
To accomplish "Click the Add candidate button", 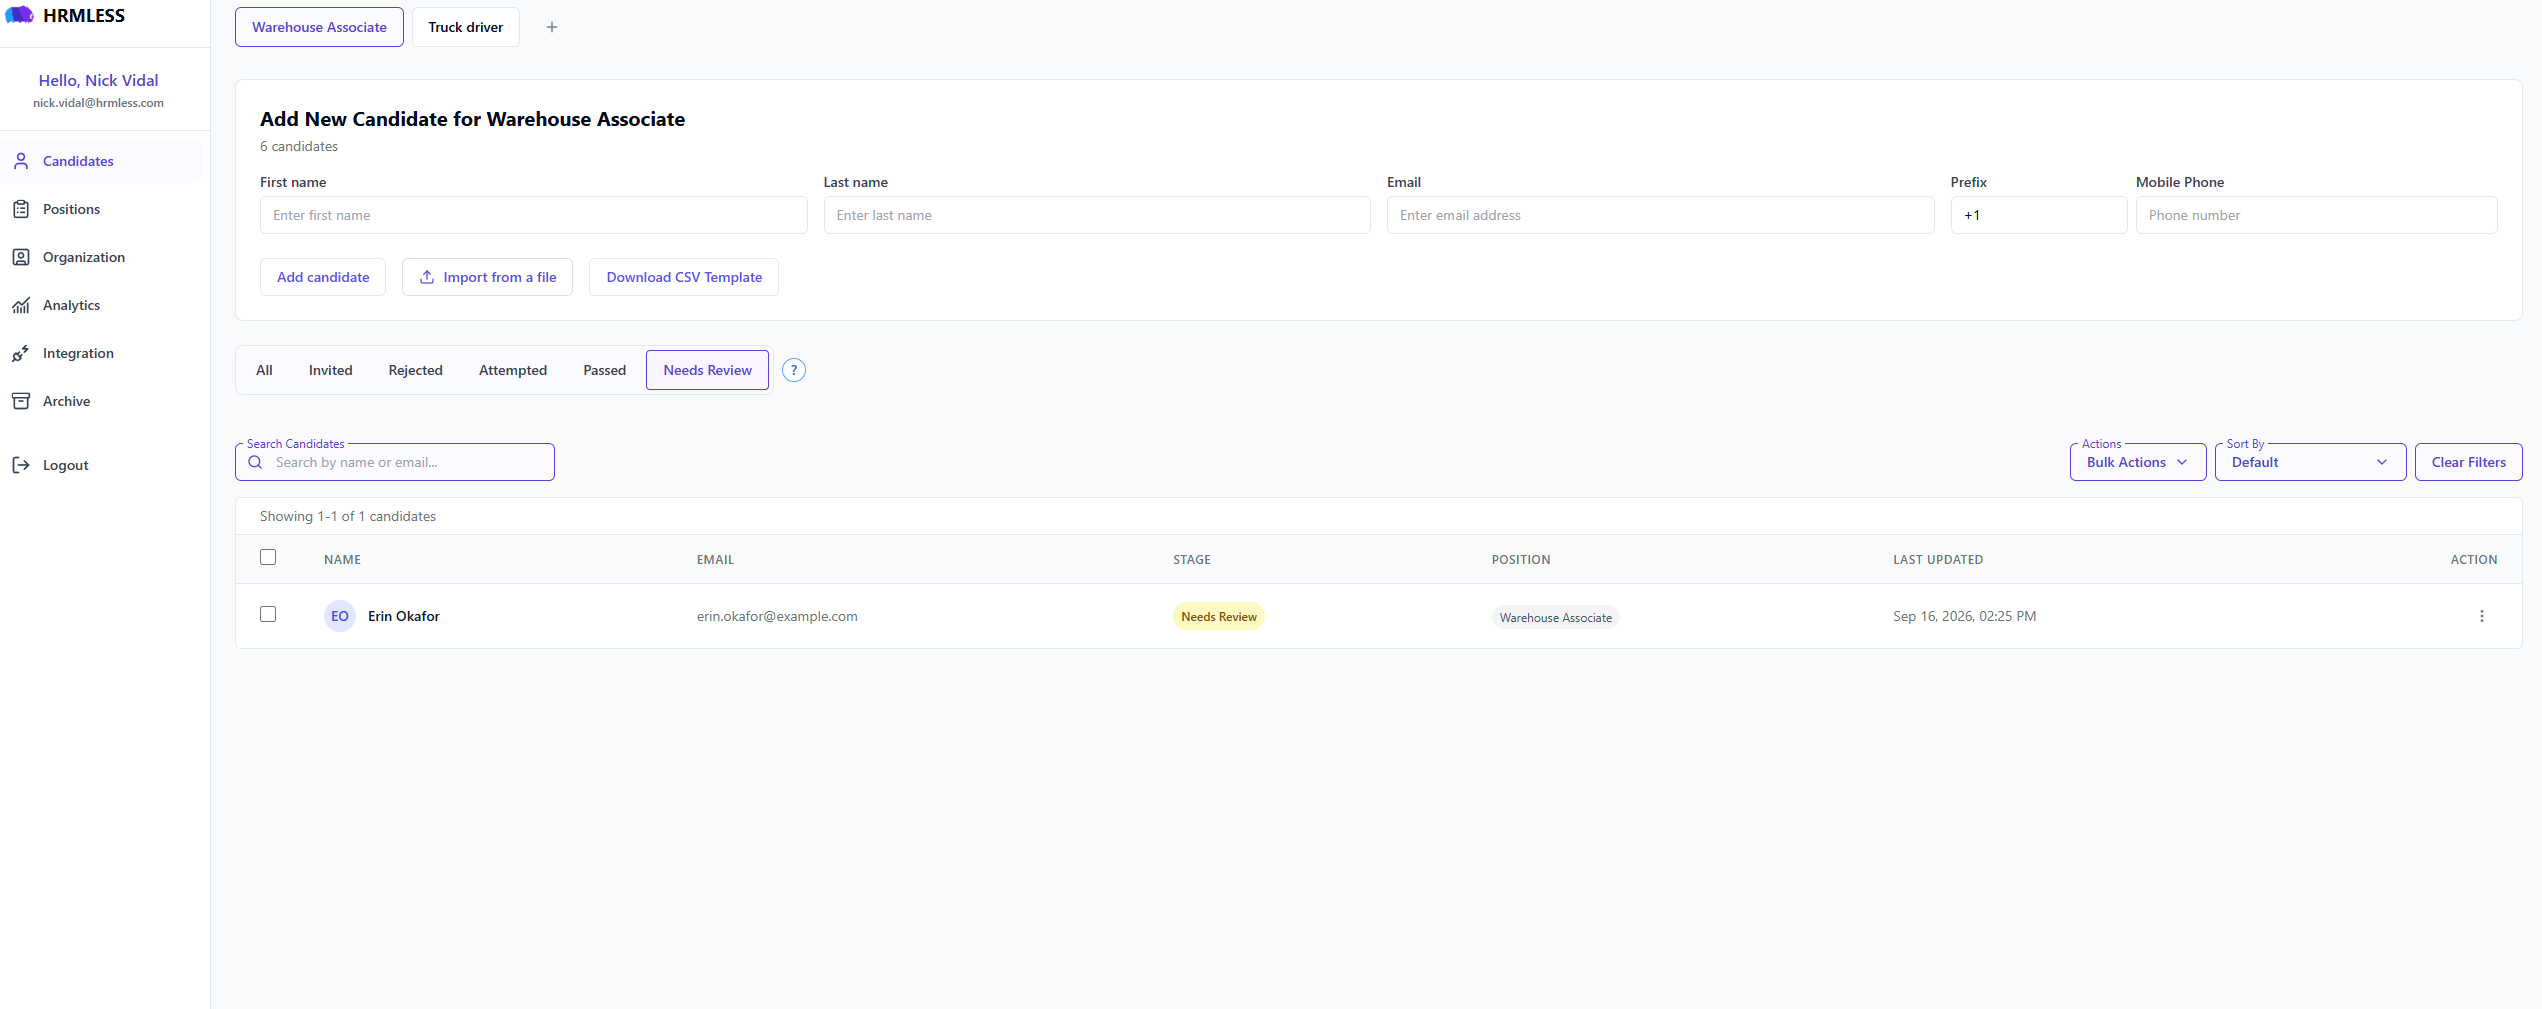I will point(323,277).
